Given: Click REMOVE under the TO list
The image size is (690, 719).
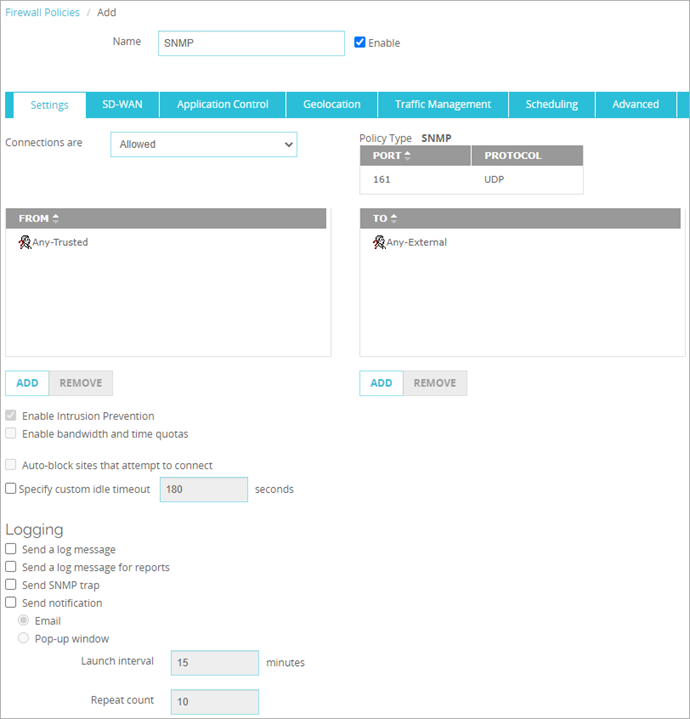Looking at the screenshot, I should (x=435, y=383).
